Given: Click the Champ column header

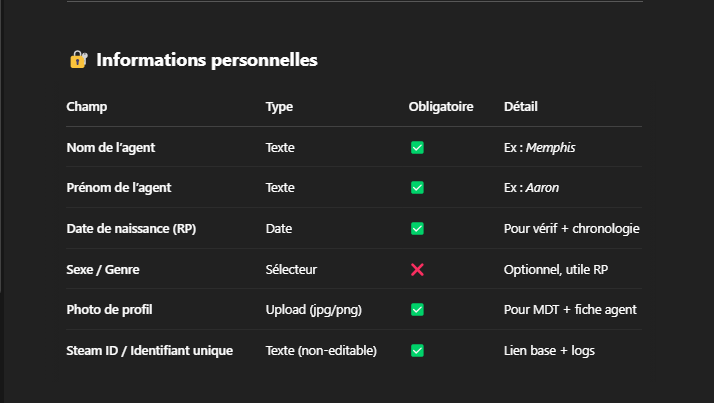Looking at the screenshot, I should pos(87,106).
